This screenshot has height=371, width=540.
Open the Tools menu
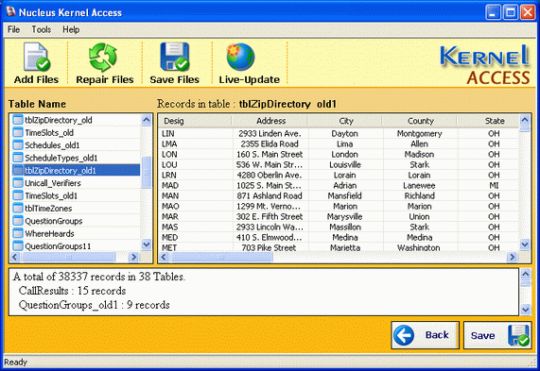tap(41, 30)
